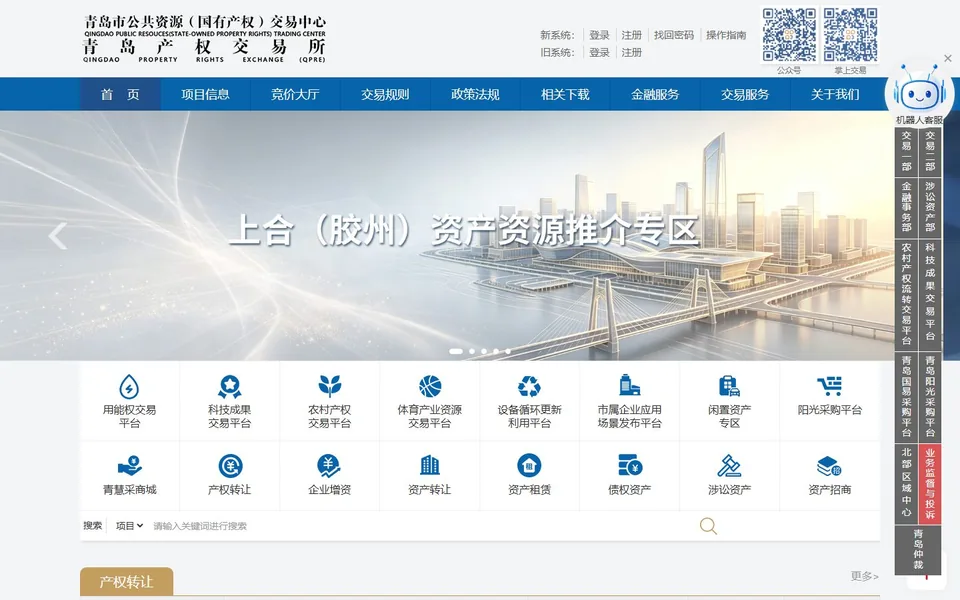Open 债权资产 database icon

tap(629, 465)
